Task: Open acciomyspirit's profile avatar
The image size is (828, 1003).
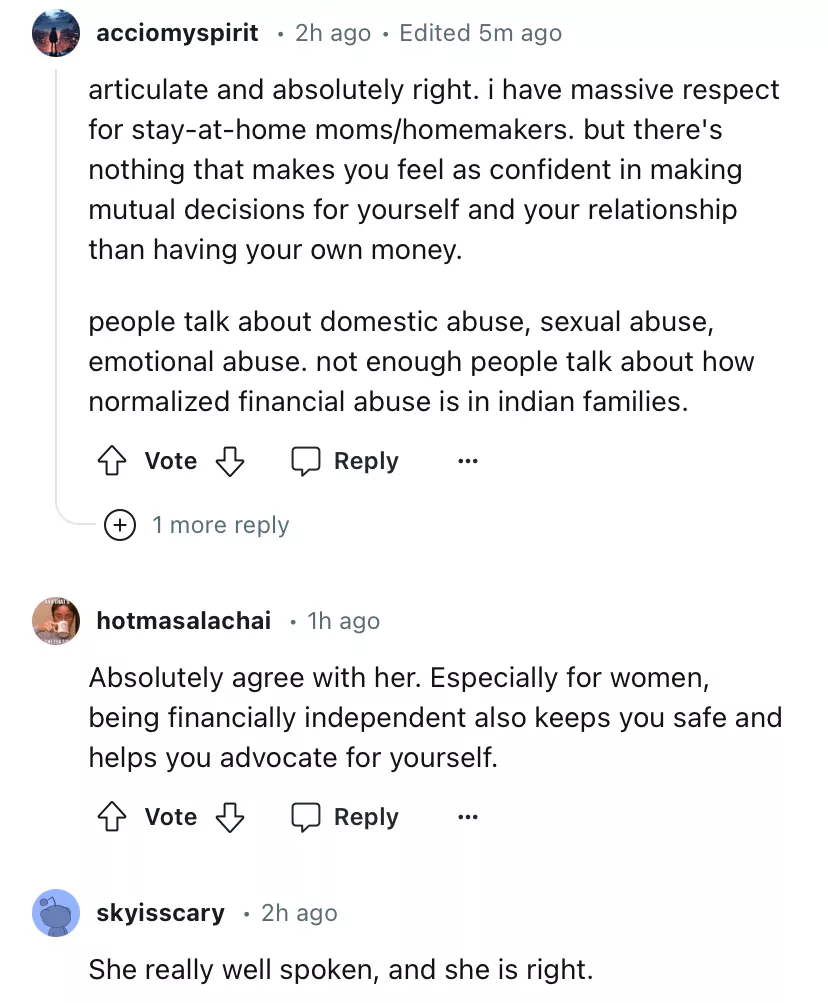Action: coord(56,33)
